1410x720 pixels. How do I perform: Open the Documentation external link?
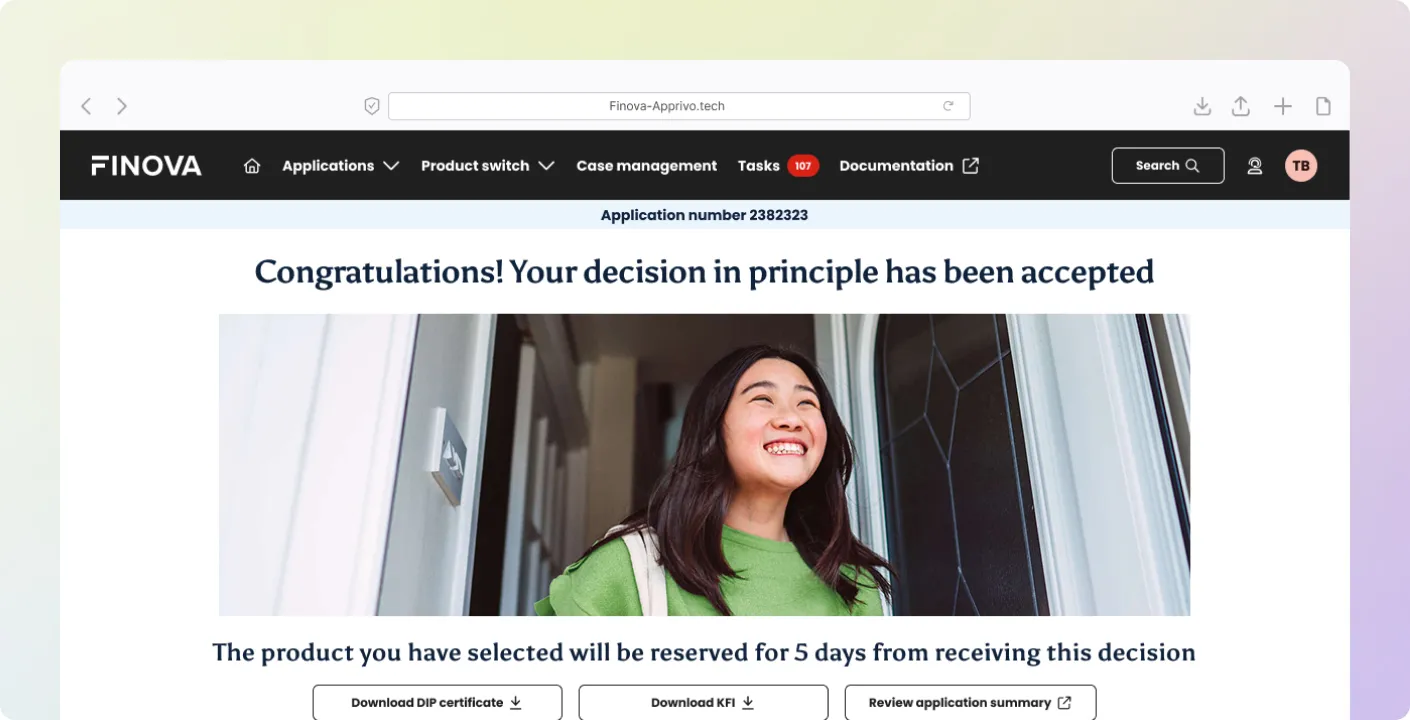[x=909, y=166]
